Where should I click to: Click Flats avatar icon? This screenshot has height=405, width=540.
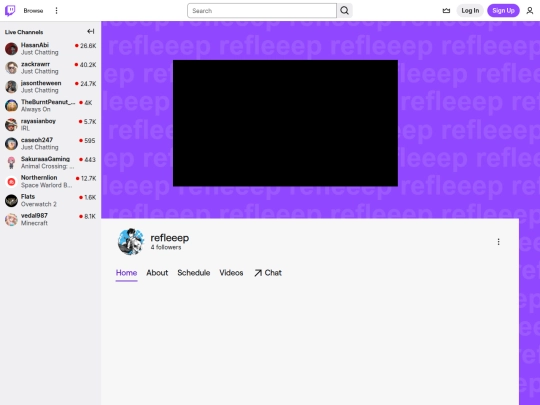(x=11, y=200)
